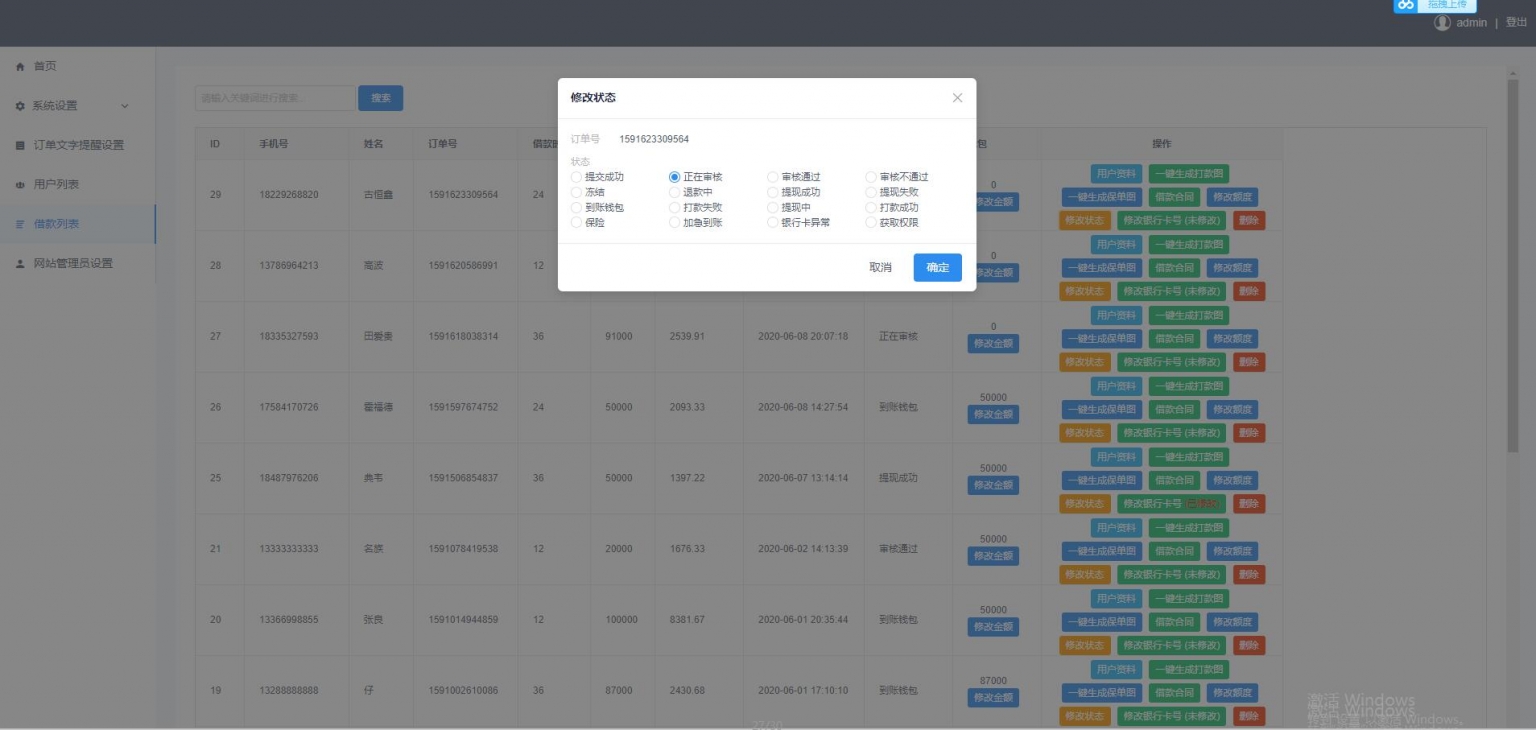The height and width of the screenshot is (730, 1536).
Task: Expand the 系统设置 chevron arrow
Action: 125,106
